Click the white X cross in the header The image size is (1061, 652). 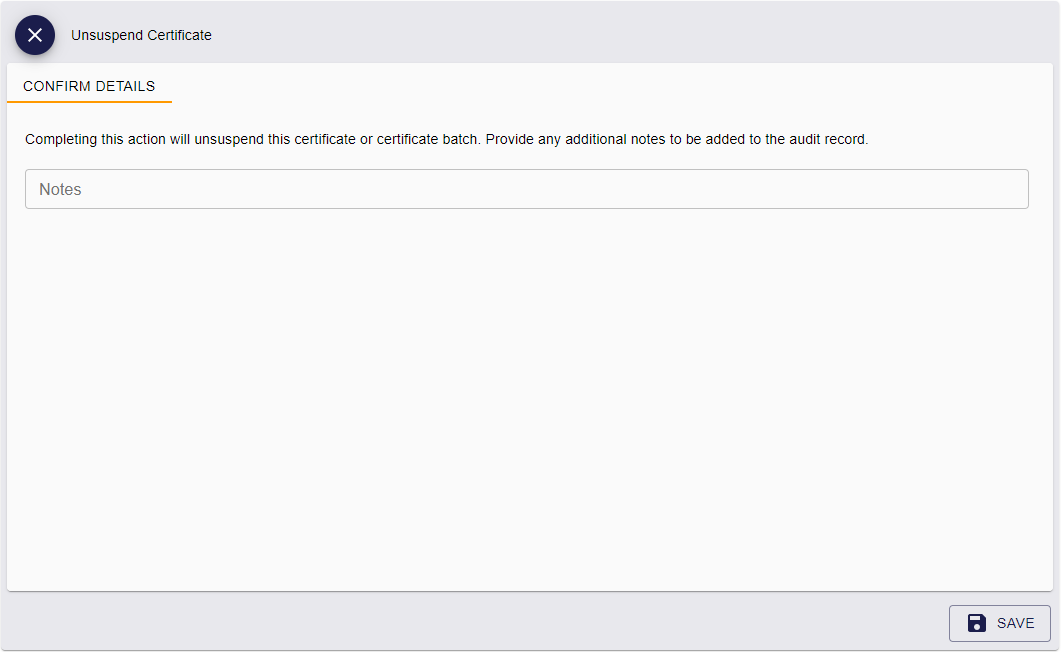click(x=35, y=35)
